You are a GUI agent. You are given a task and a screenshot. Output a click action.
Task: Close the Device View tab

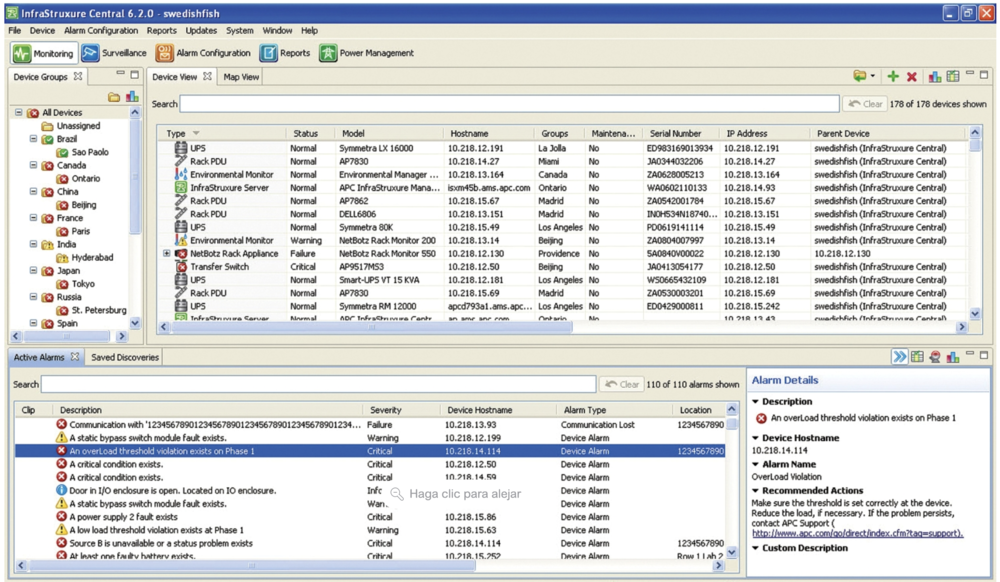click(207, 76)
